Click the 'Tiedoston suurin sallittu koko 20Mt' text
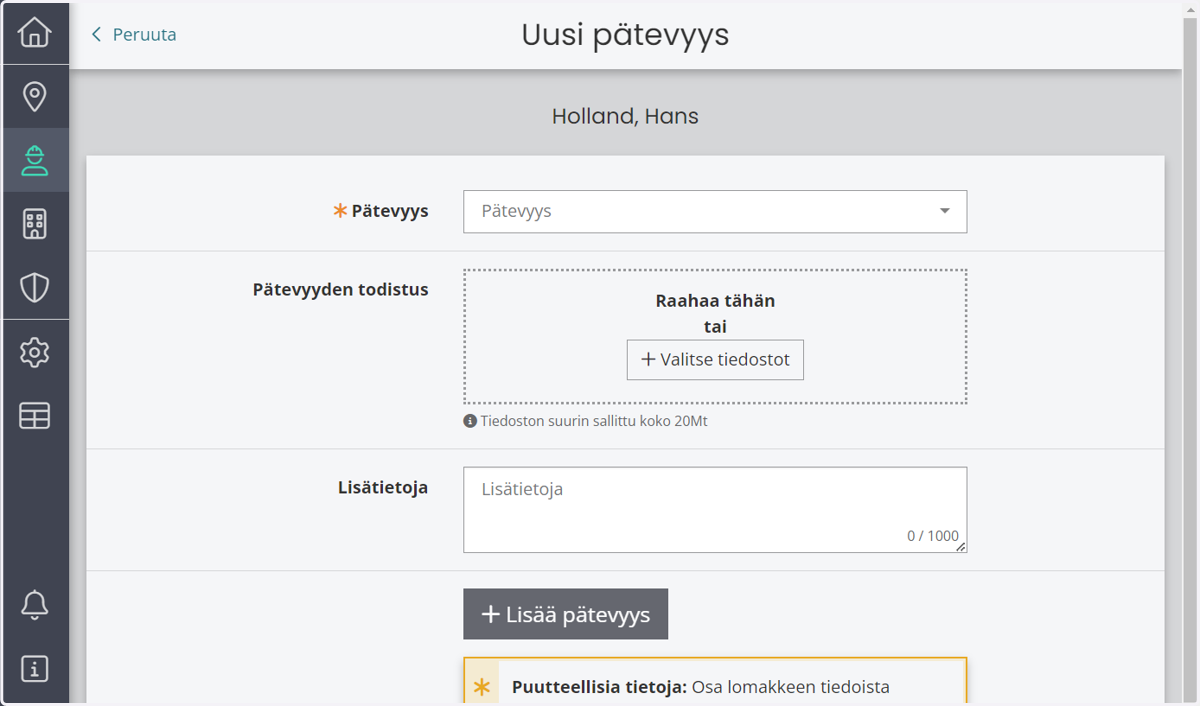 [x=594, y=421]
